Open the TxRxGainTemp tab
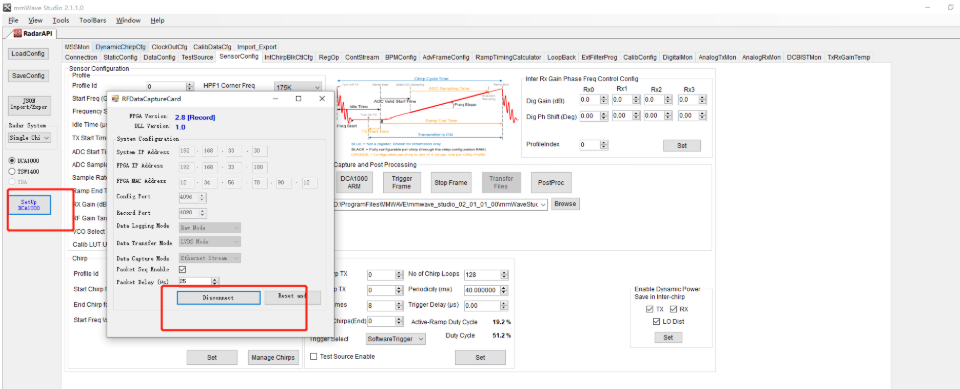Screen dimensions: 960x389 point(848,57)
